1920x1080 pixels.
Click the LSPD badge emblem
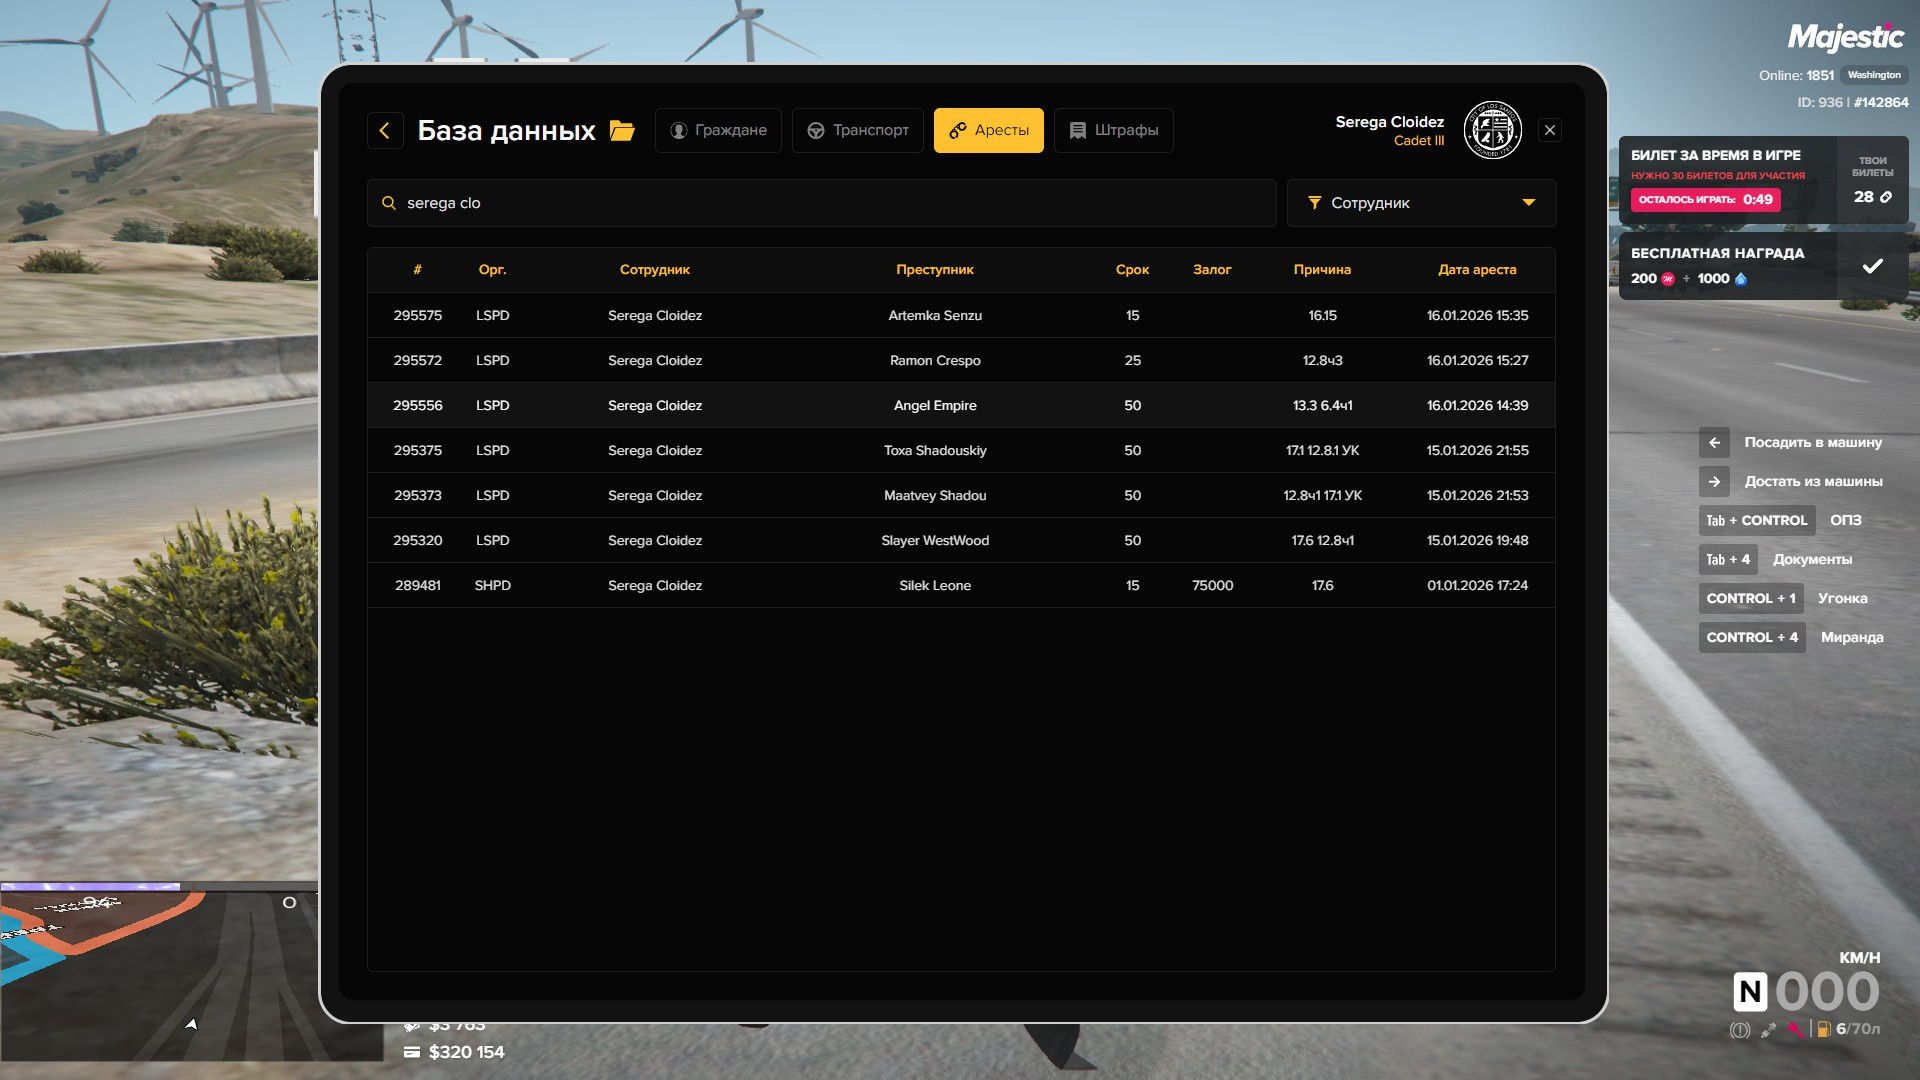1492,130
